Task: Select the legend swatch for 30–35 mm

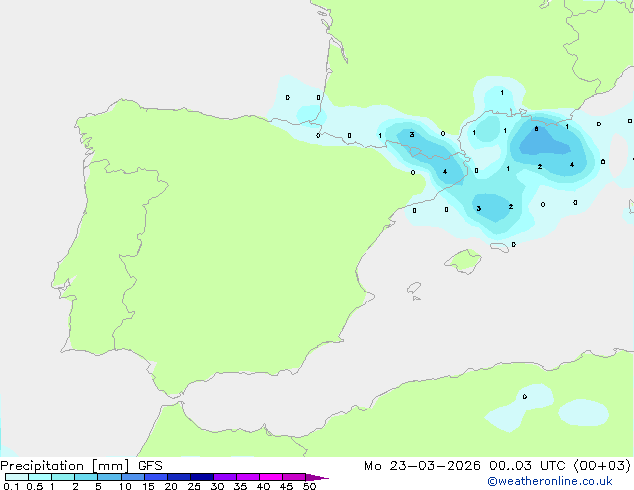Action: click(225, 477)
